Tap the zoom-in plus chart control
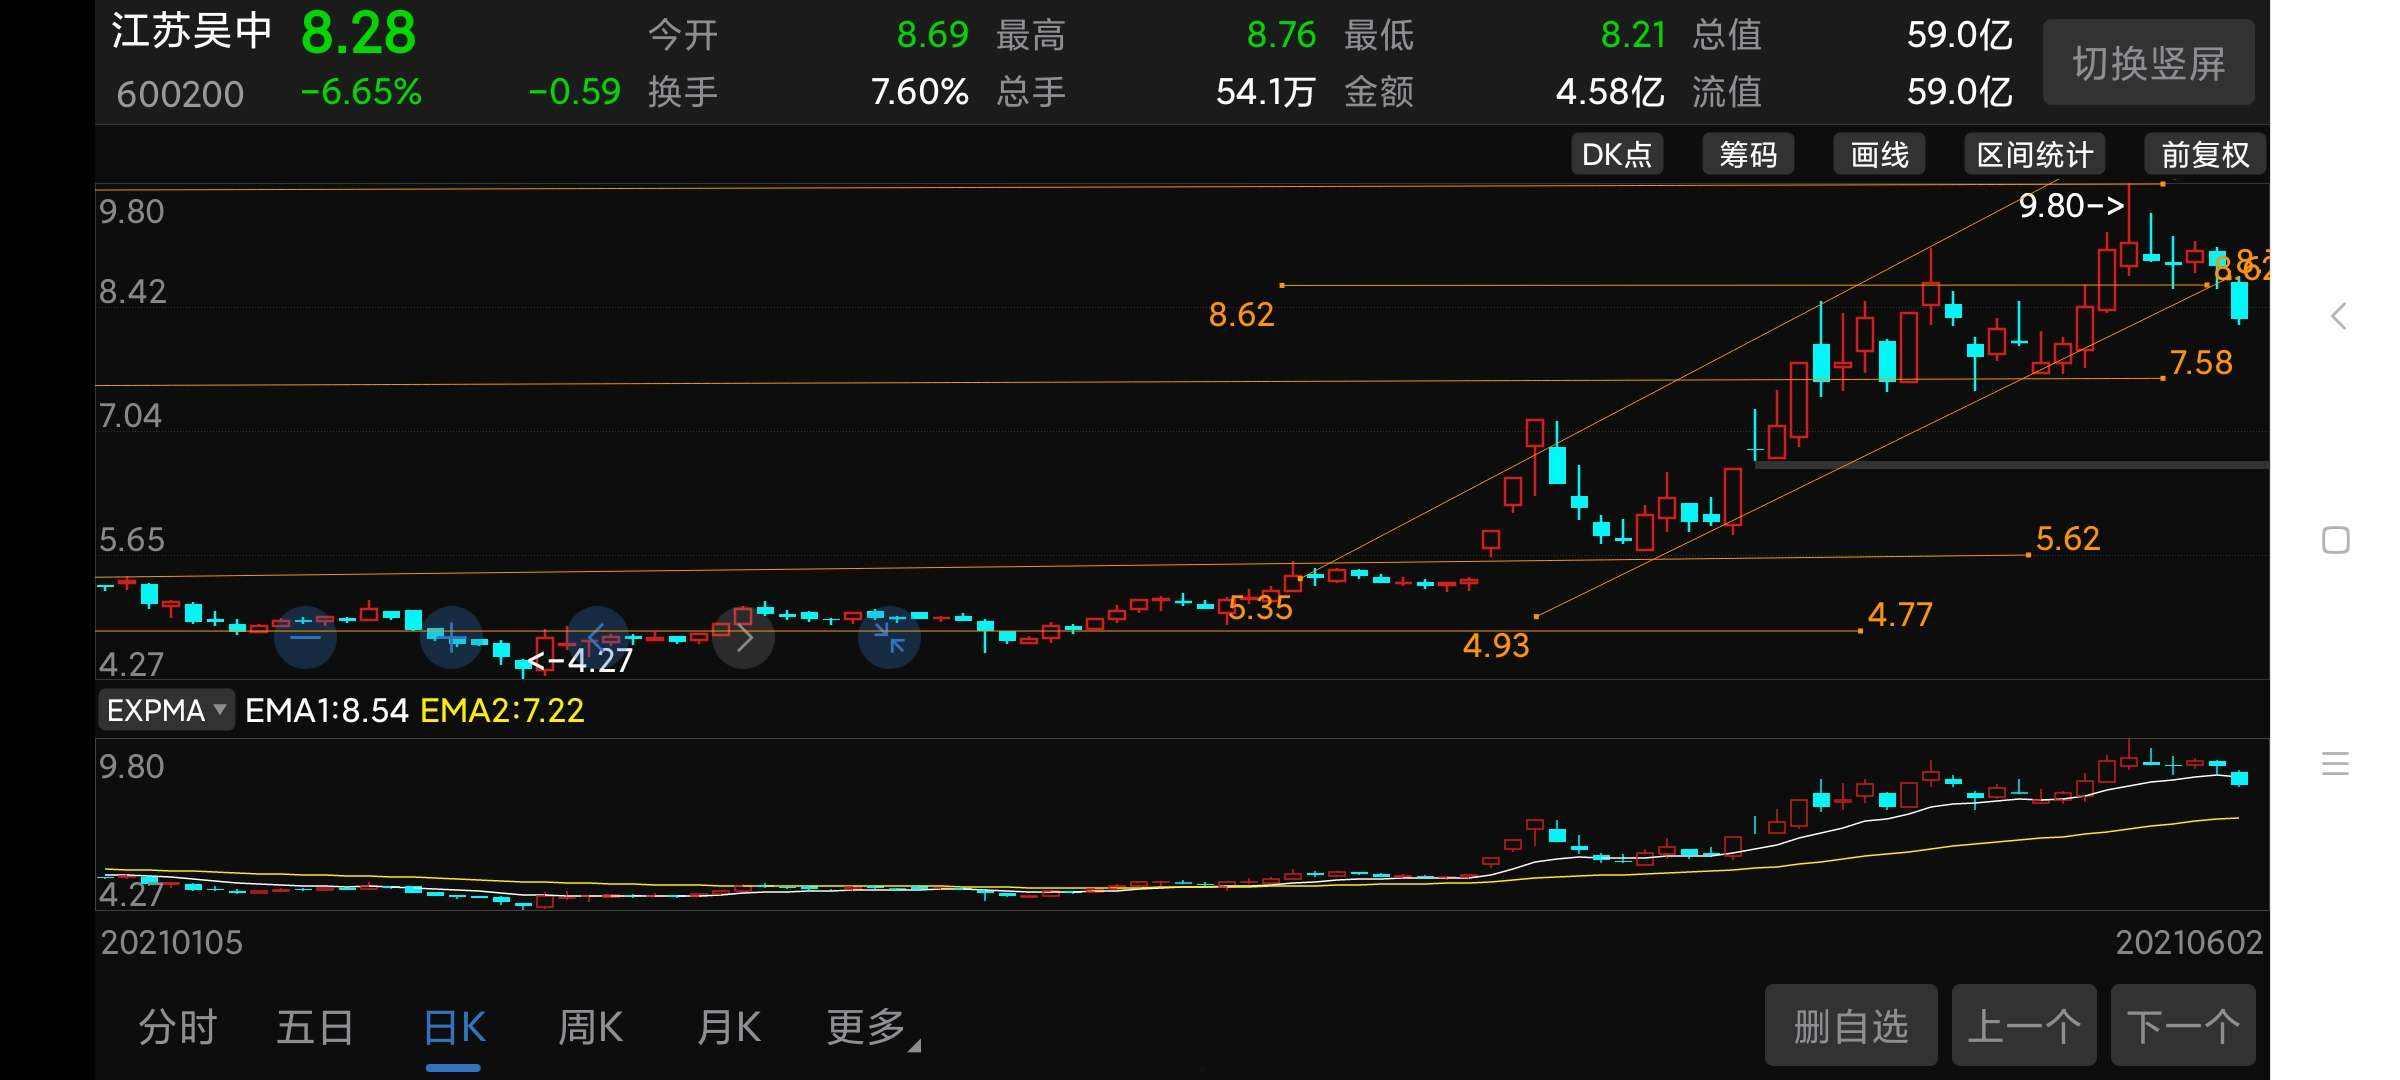Screen dimensions: 2400x1080 [451, 637]
